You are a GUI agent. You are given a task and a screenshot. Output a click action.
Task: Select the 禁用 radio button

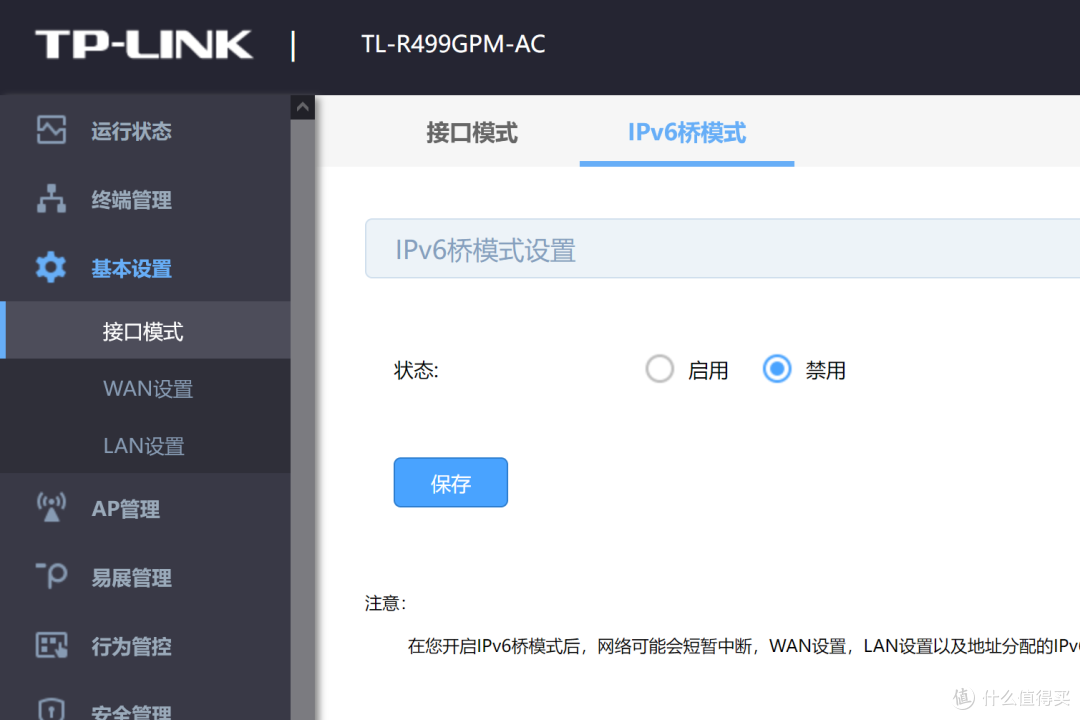point(777,369)
